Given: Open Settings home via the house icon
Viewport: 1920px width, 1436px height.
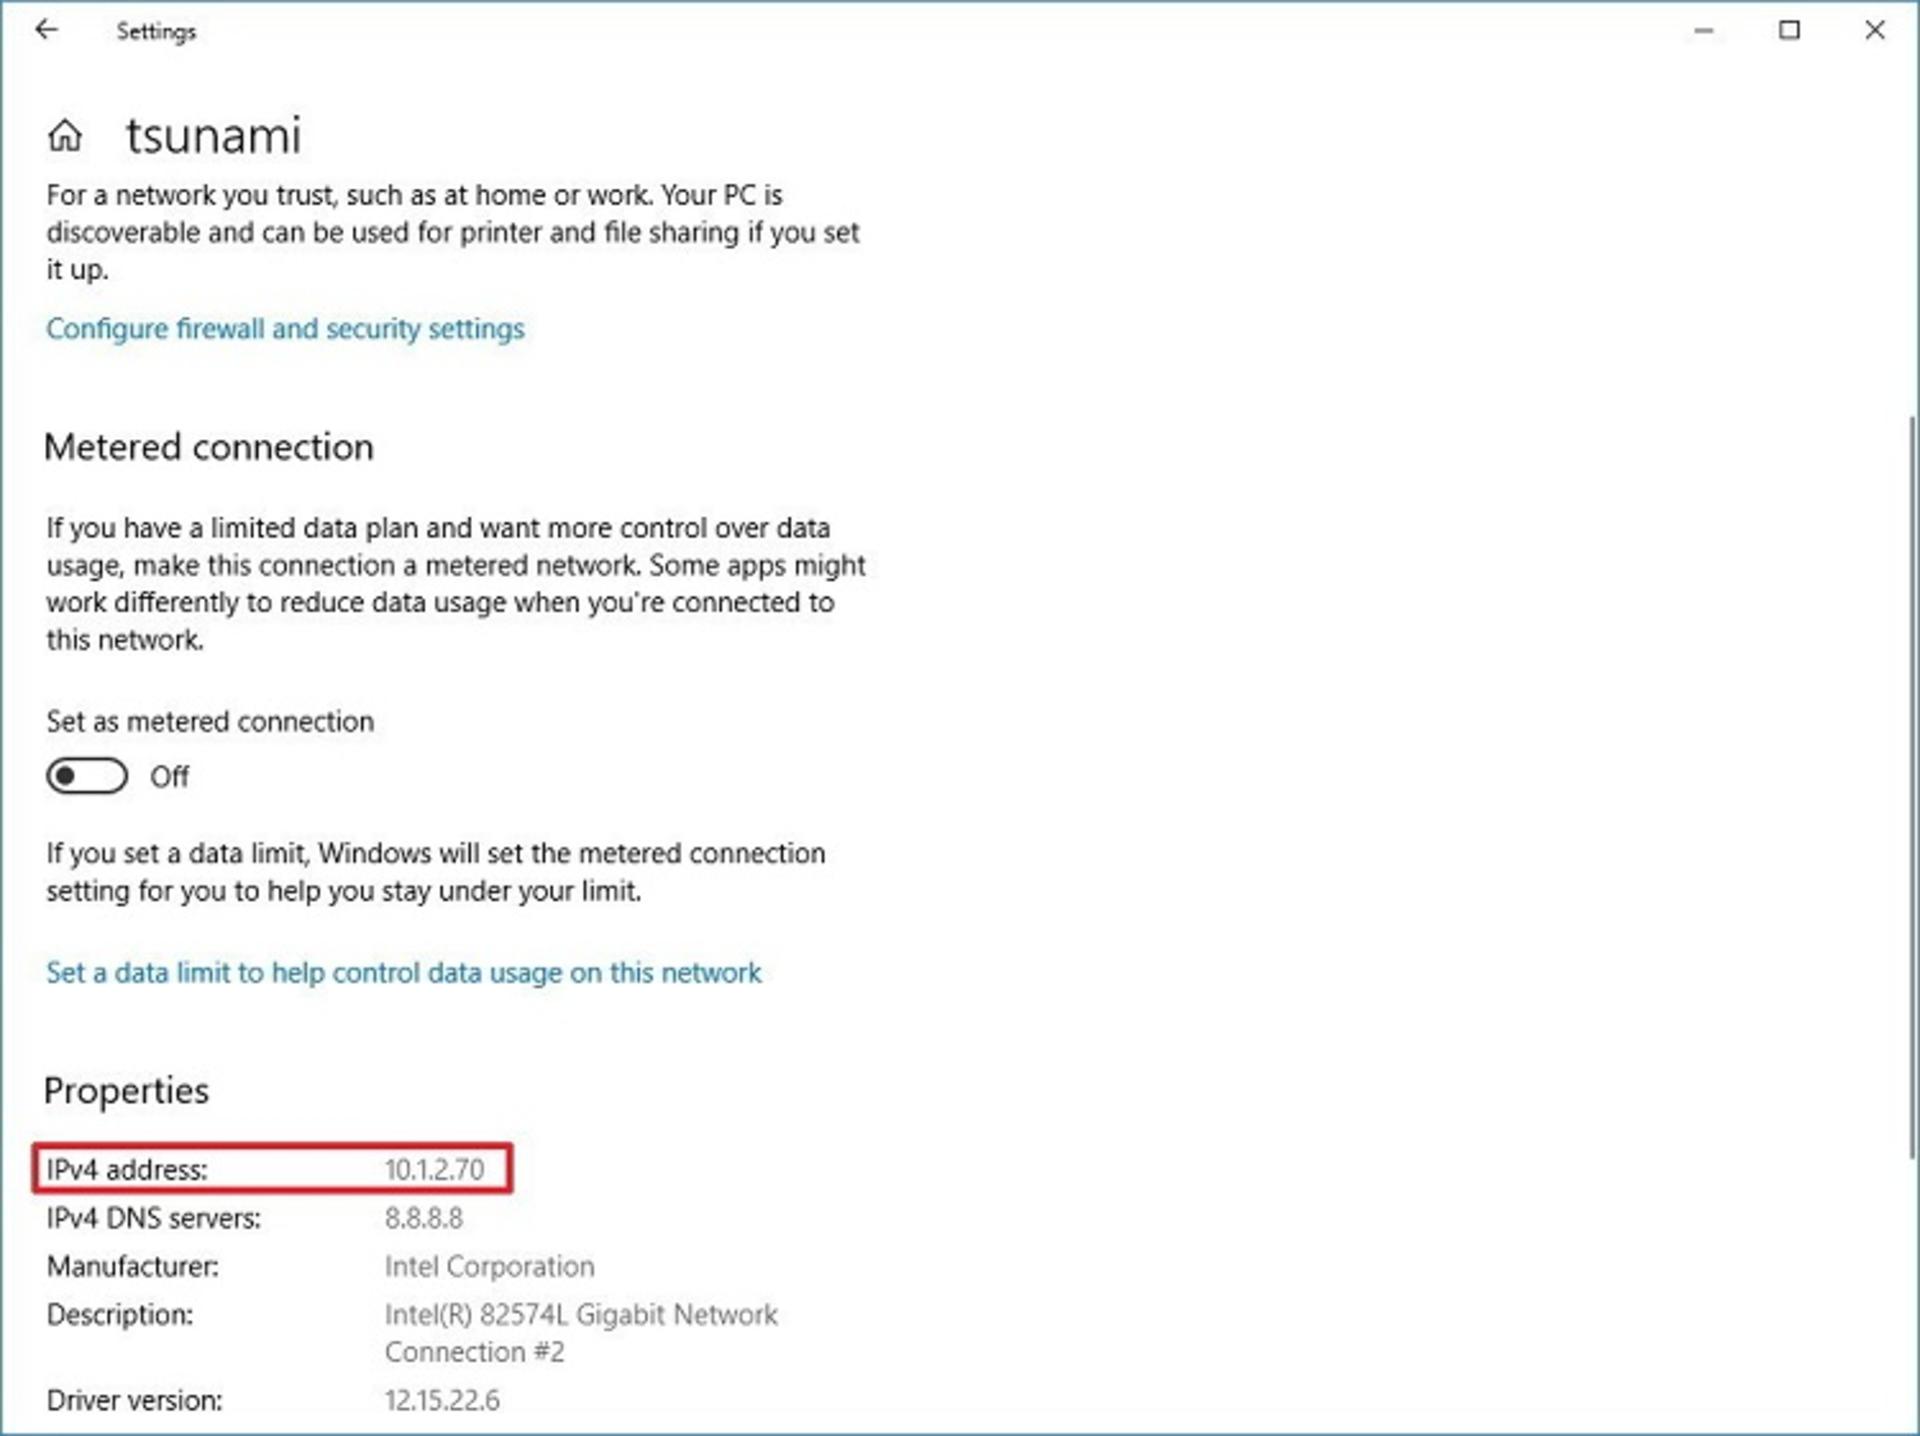Looking at the screenshot, I should tap(65, 135).
